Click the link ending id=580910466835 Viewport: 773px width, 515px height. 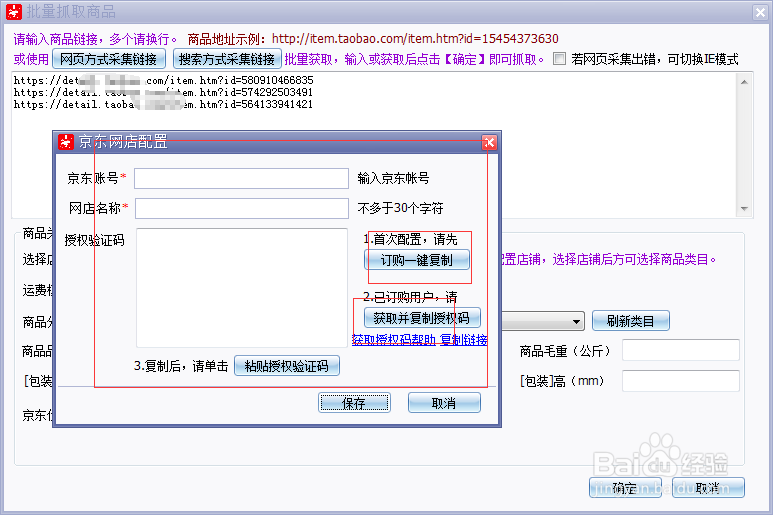pyautogui.click(x=163, y=80)
